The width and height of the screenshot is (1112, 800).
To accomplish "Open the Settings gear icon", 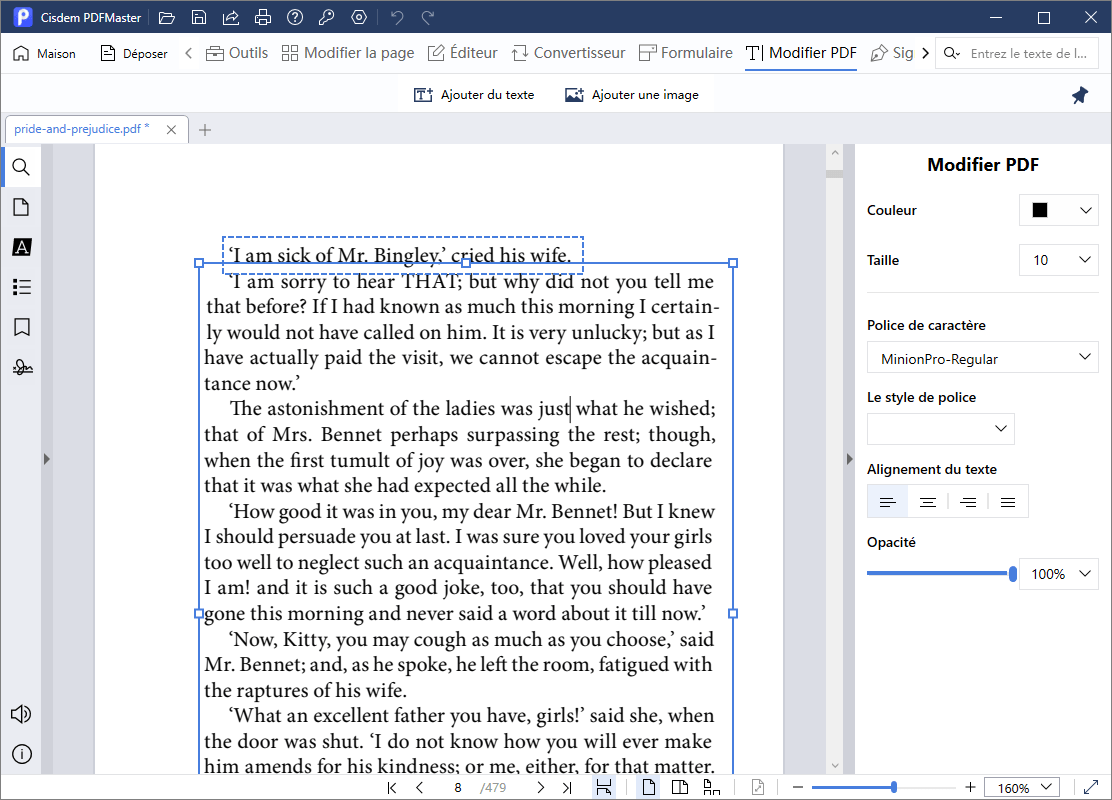I will [358, 17].
